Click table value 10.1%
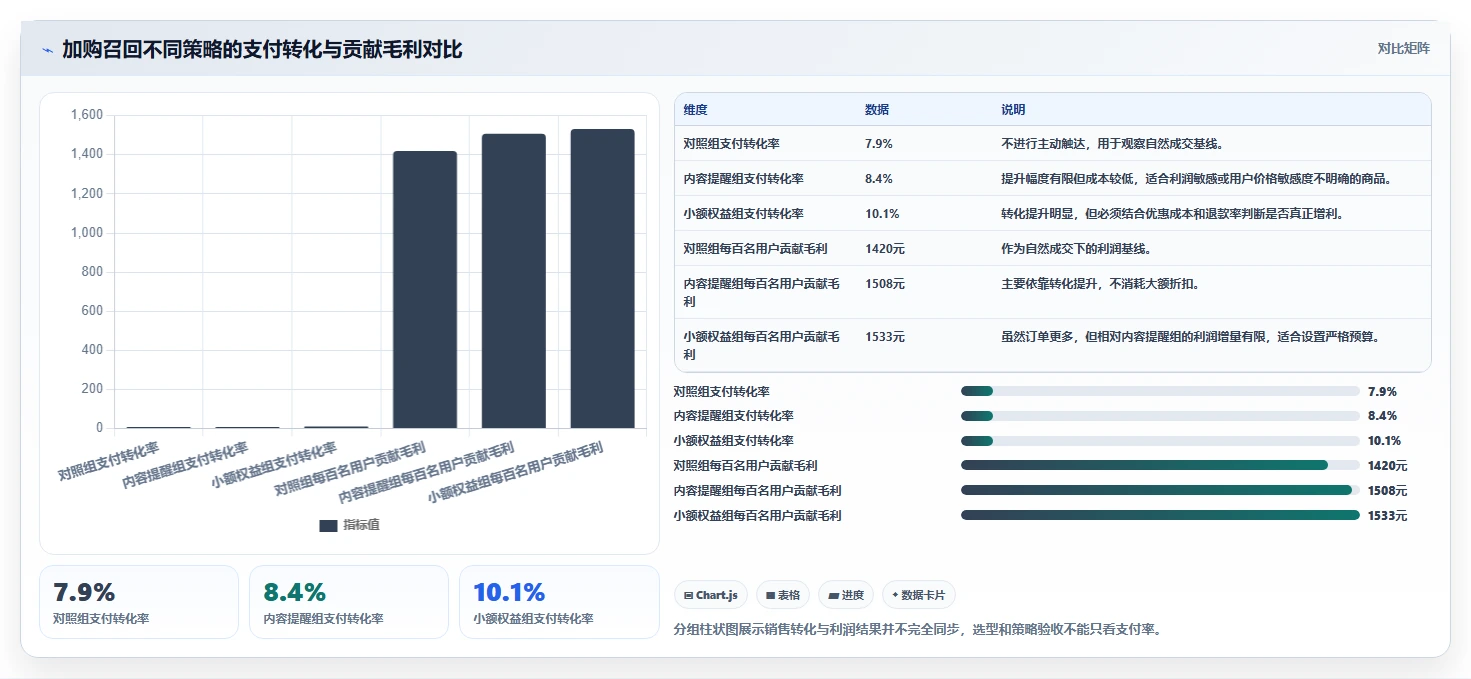This screenshot has width=1471, height=679. [882, 214]
